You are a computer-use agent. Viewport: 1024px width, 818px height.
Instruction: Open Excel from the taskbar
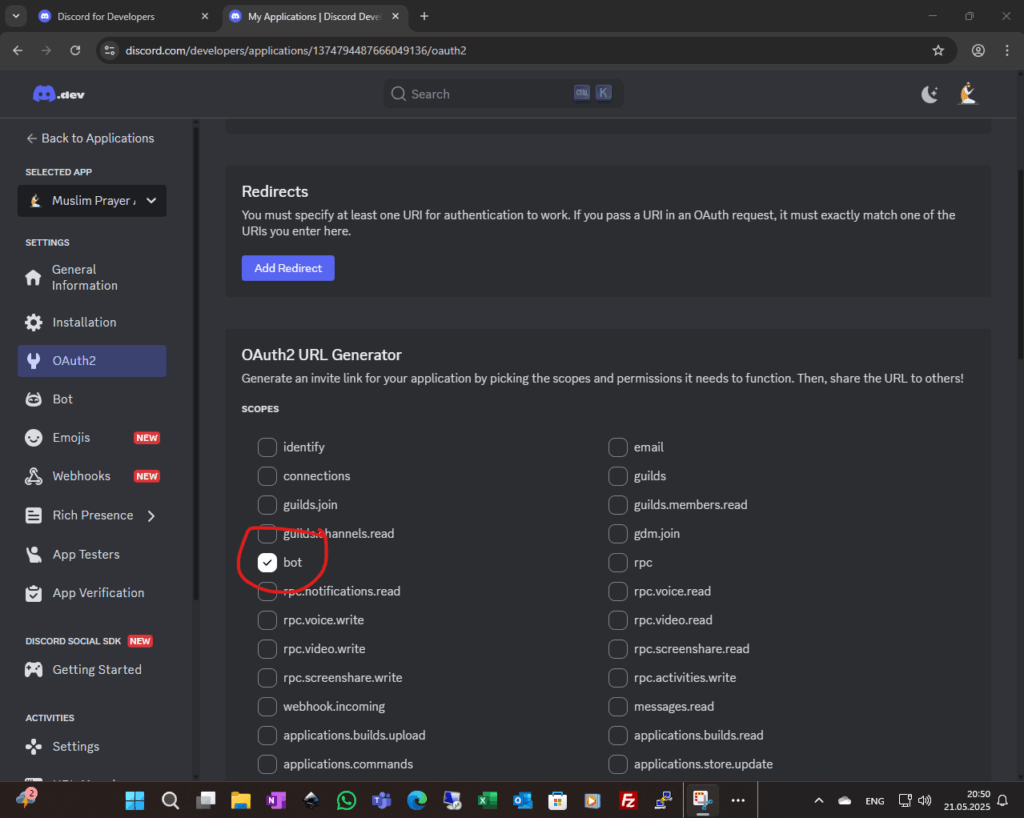(x=487, y=800)
